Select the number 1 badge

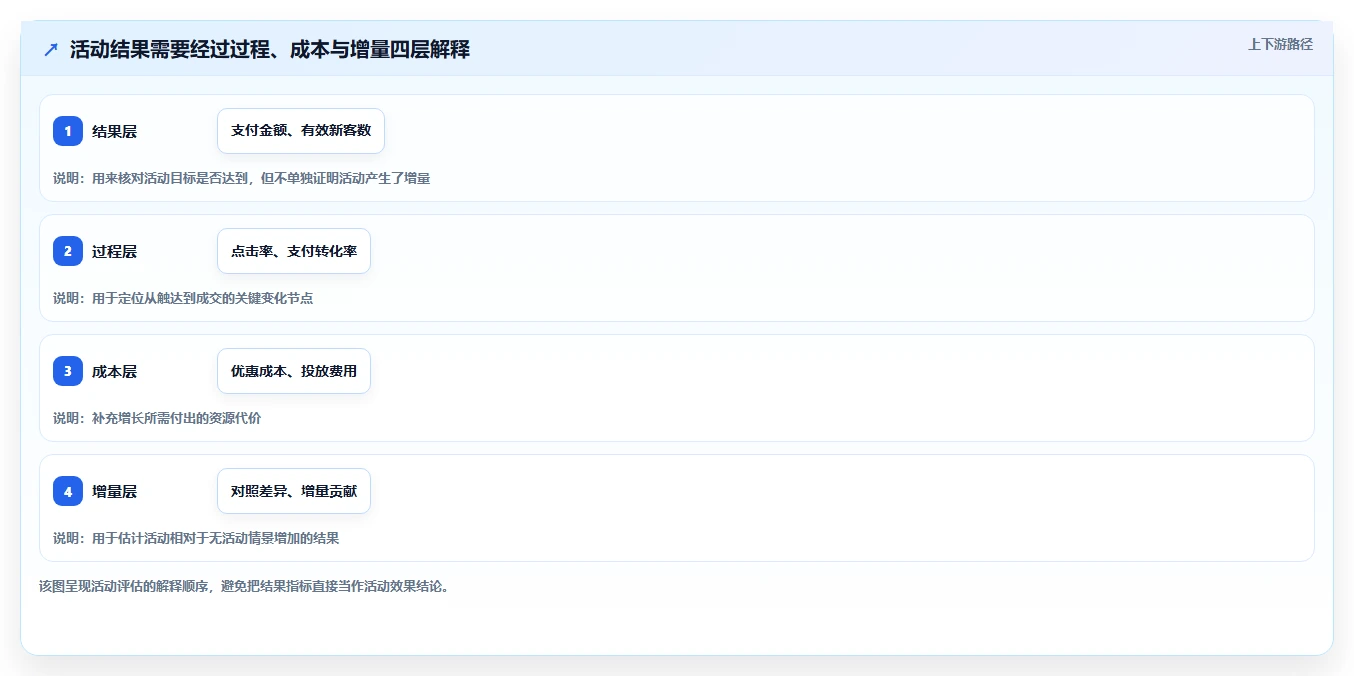pos(68,131)
